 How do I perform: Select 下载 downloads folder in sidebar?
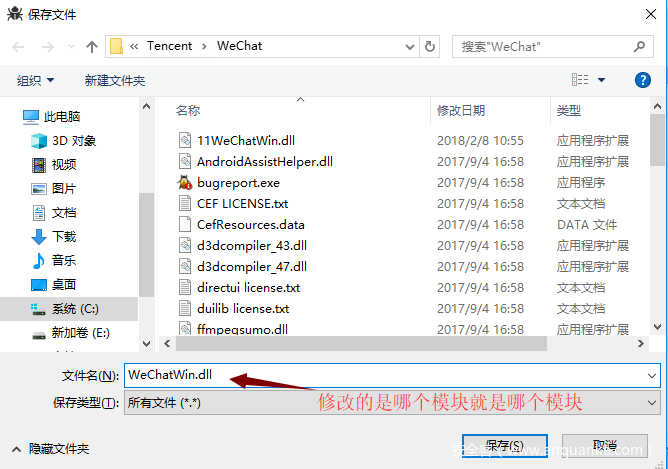click(54, 236)
